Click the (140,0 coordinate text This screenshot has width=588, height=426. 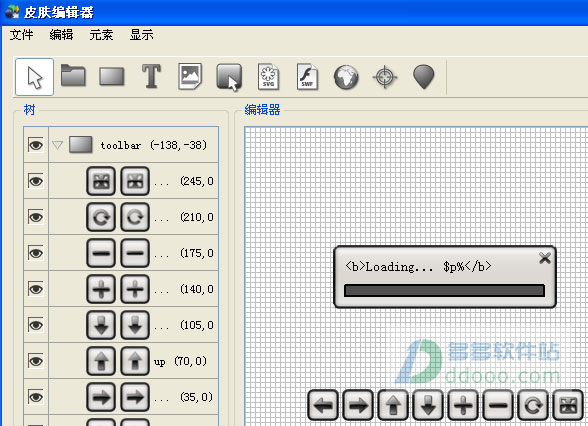[197, 289]
